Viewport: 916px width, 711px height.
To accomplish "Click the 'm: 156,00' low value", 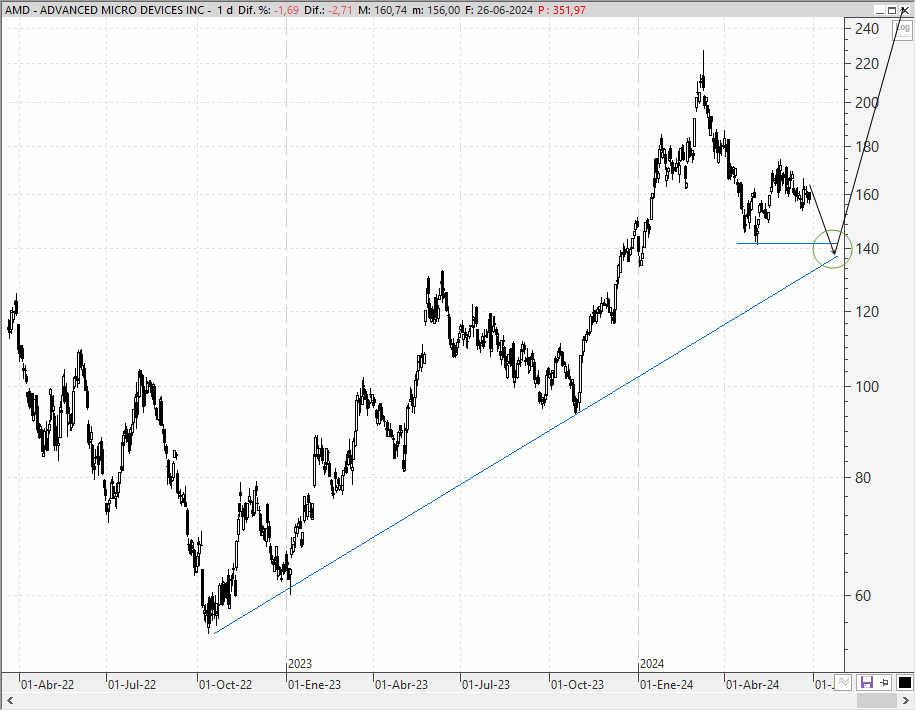I will tap(436, 10).
